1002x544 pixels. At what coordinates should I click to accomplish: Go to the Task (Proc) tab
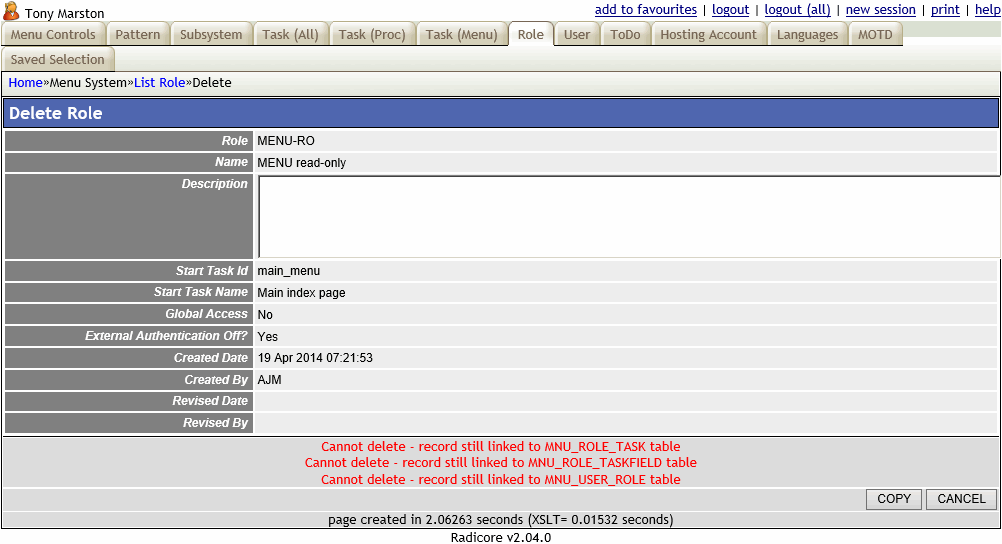[372, 35]
